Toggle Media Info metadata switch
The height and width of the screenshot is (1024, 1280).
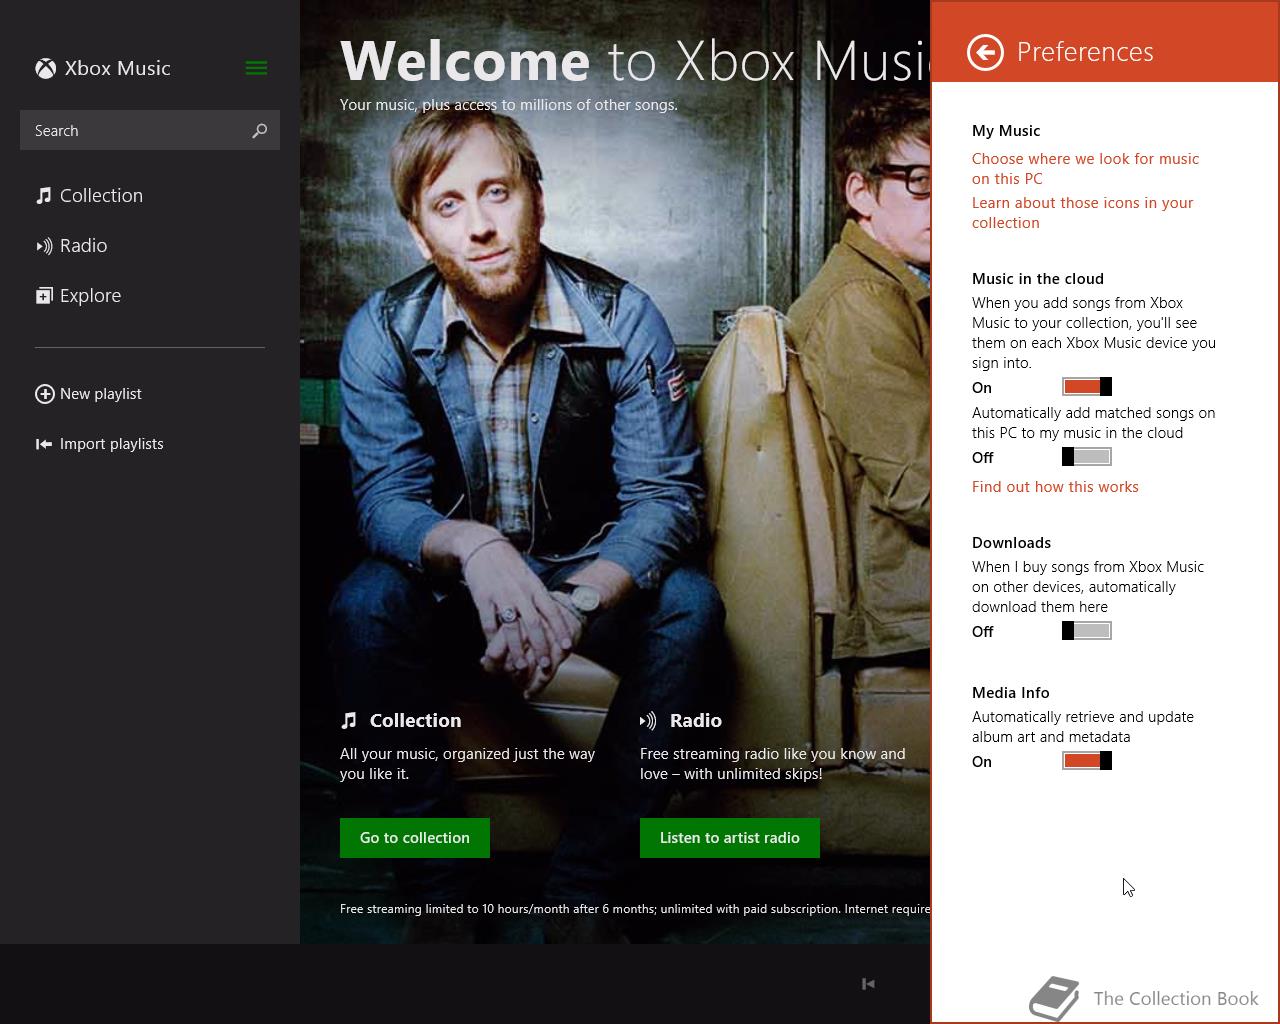(1087, 761)
